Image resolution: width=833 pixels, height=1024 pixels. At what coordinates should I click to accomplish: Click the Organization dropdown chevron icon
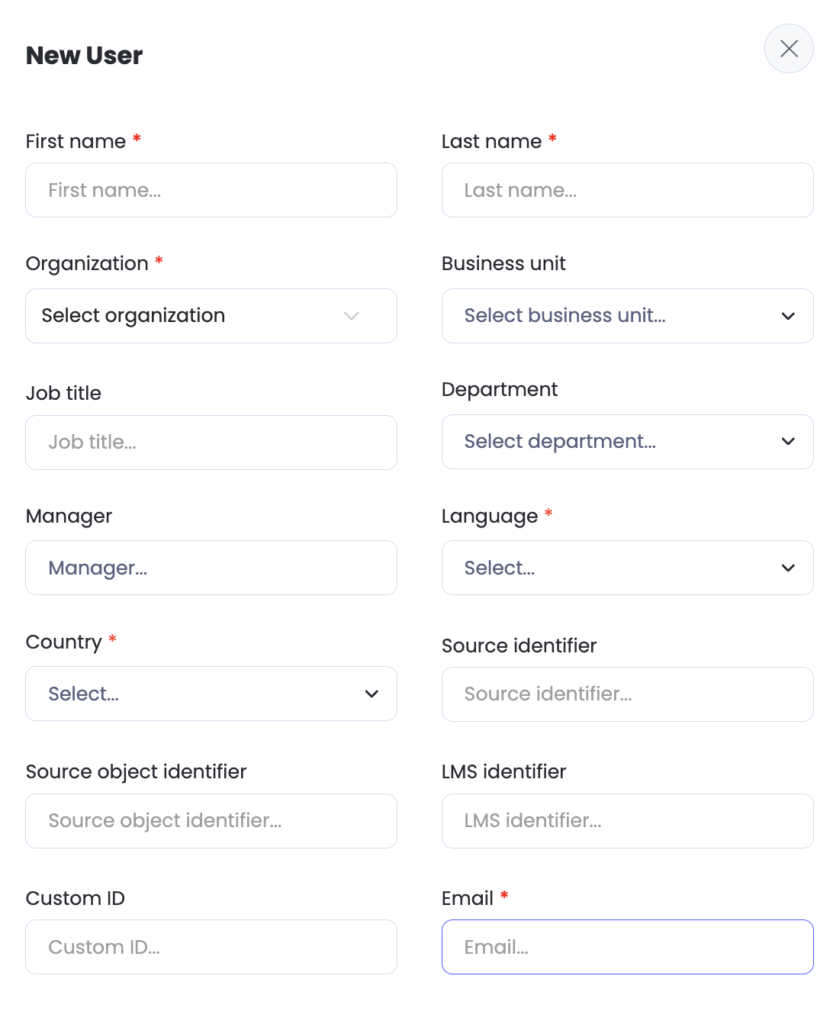click(x=351, y=316)
